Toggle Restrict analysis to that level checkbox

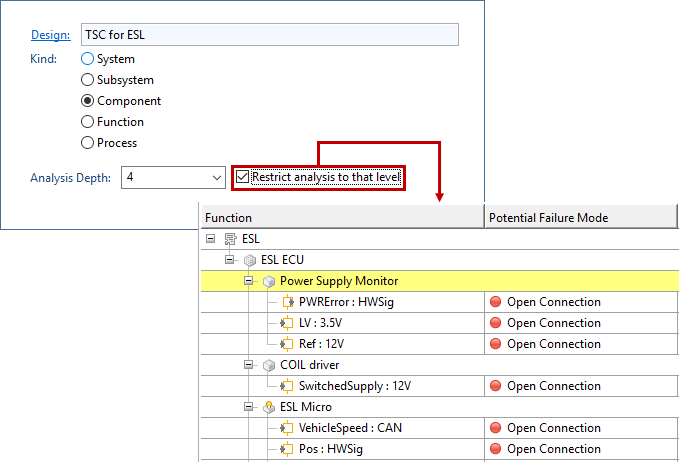pyautogui.click(x=242, y=177)
